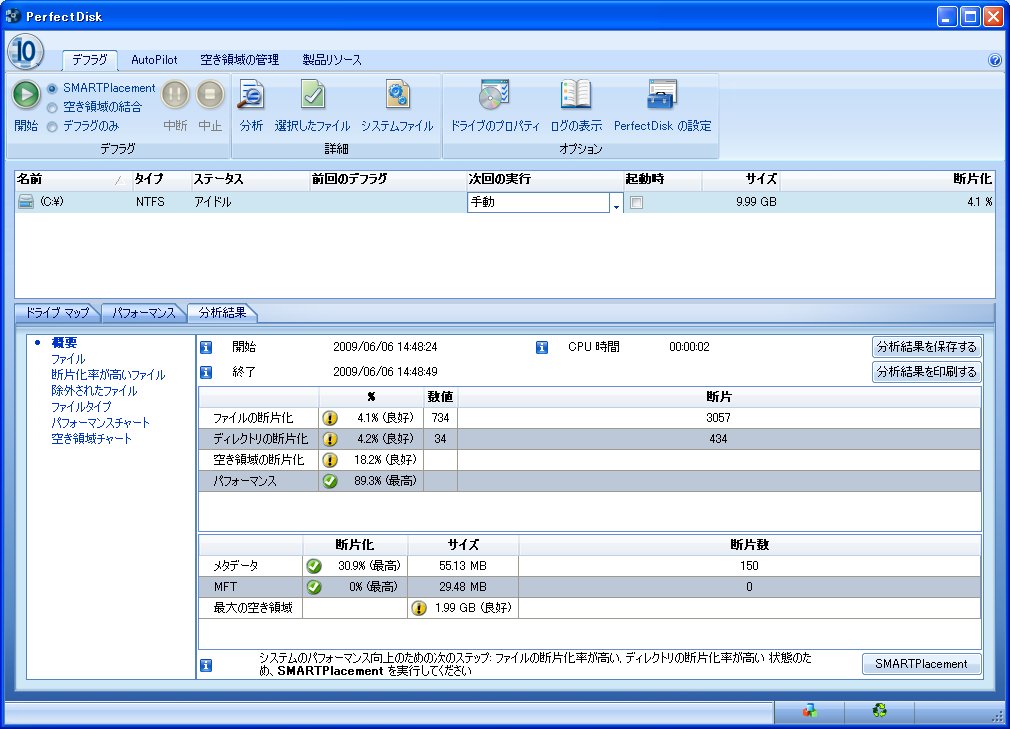The width and height of the screenshot is (1010, 729).
Task: Click info icon beside recommendation text
Action: [206, 665]
